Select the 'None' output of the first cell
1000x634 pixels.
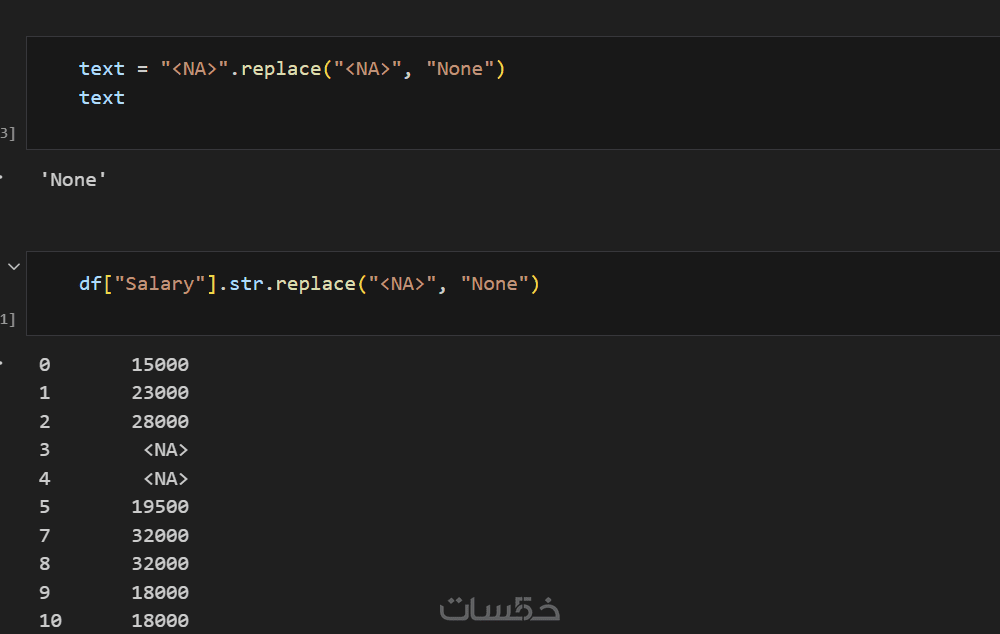click(74, 180)
